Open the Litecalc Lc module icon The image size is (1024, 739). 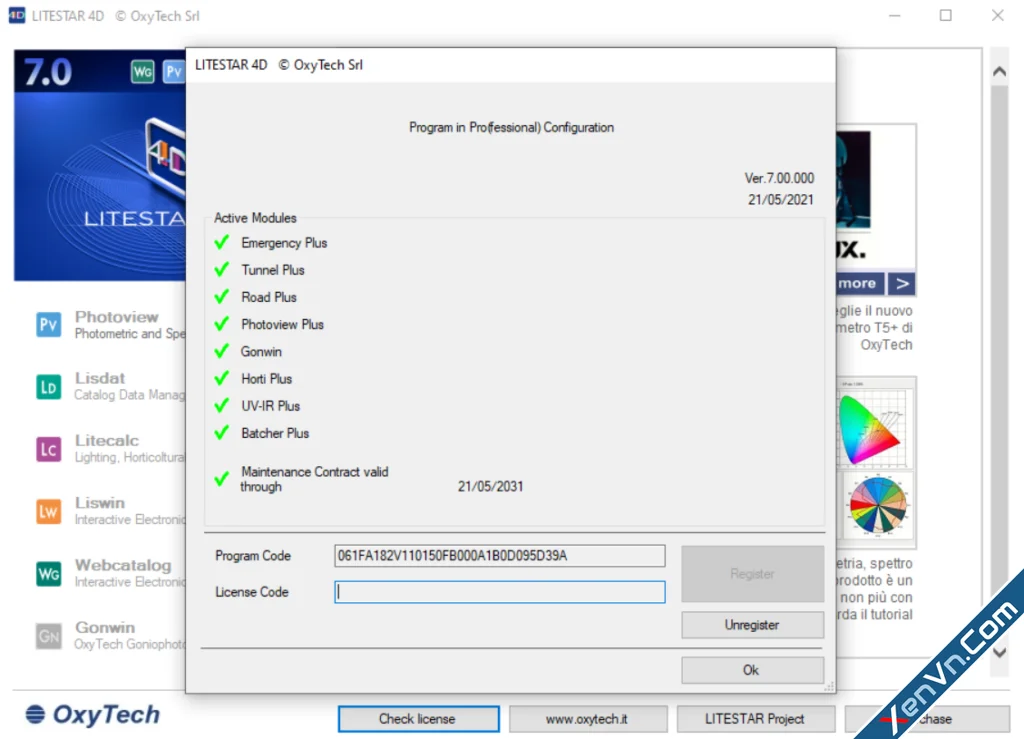[x=48, y=449]
